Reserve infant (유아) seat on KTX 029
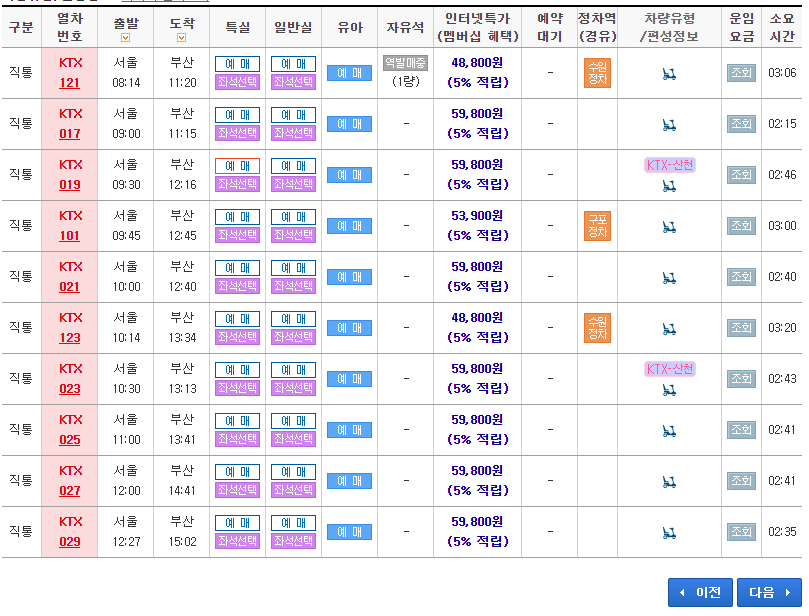 click(349, 532)
